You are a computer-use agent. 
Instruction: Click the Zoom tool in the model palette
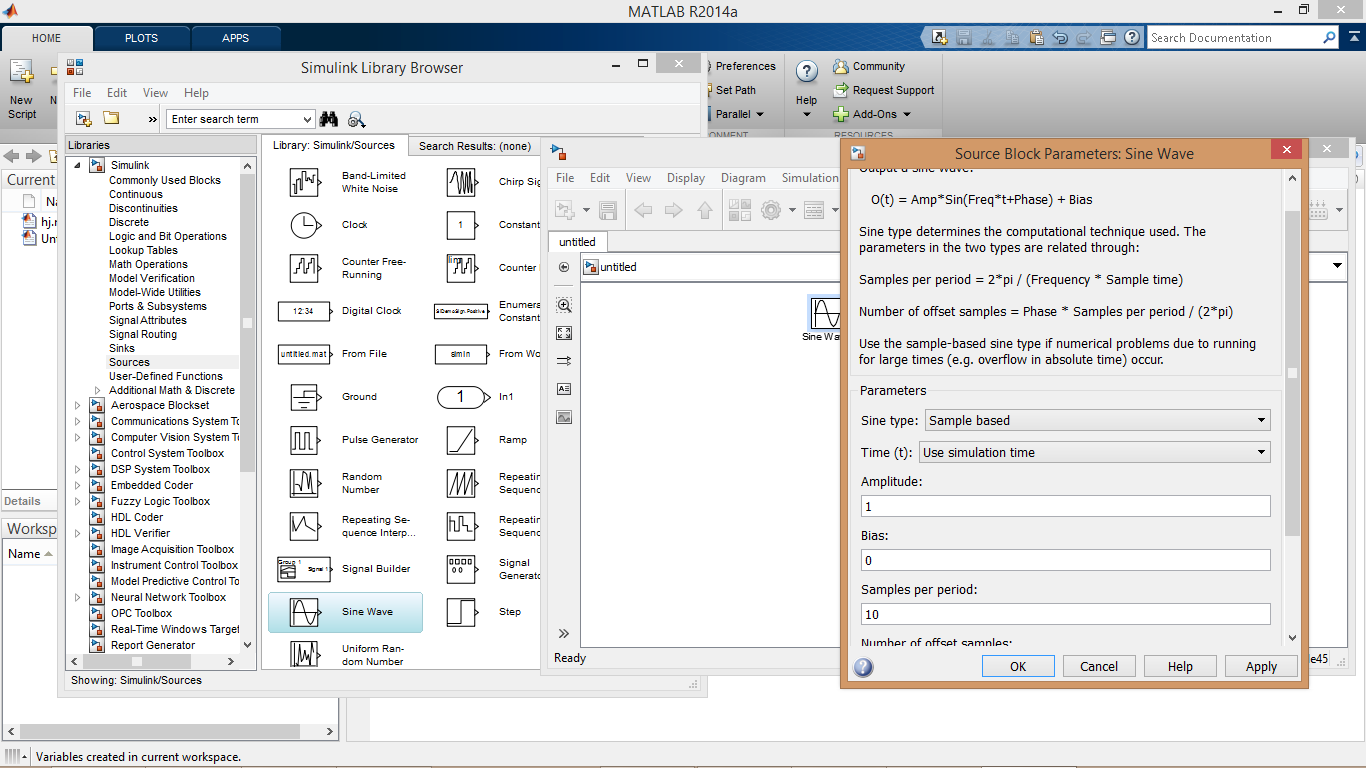564,306
